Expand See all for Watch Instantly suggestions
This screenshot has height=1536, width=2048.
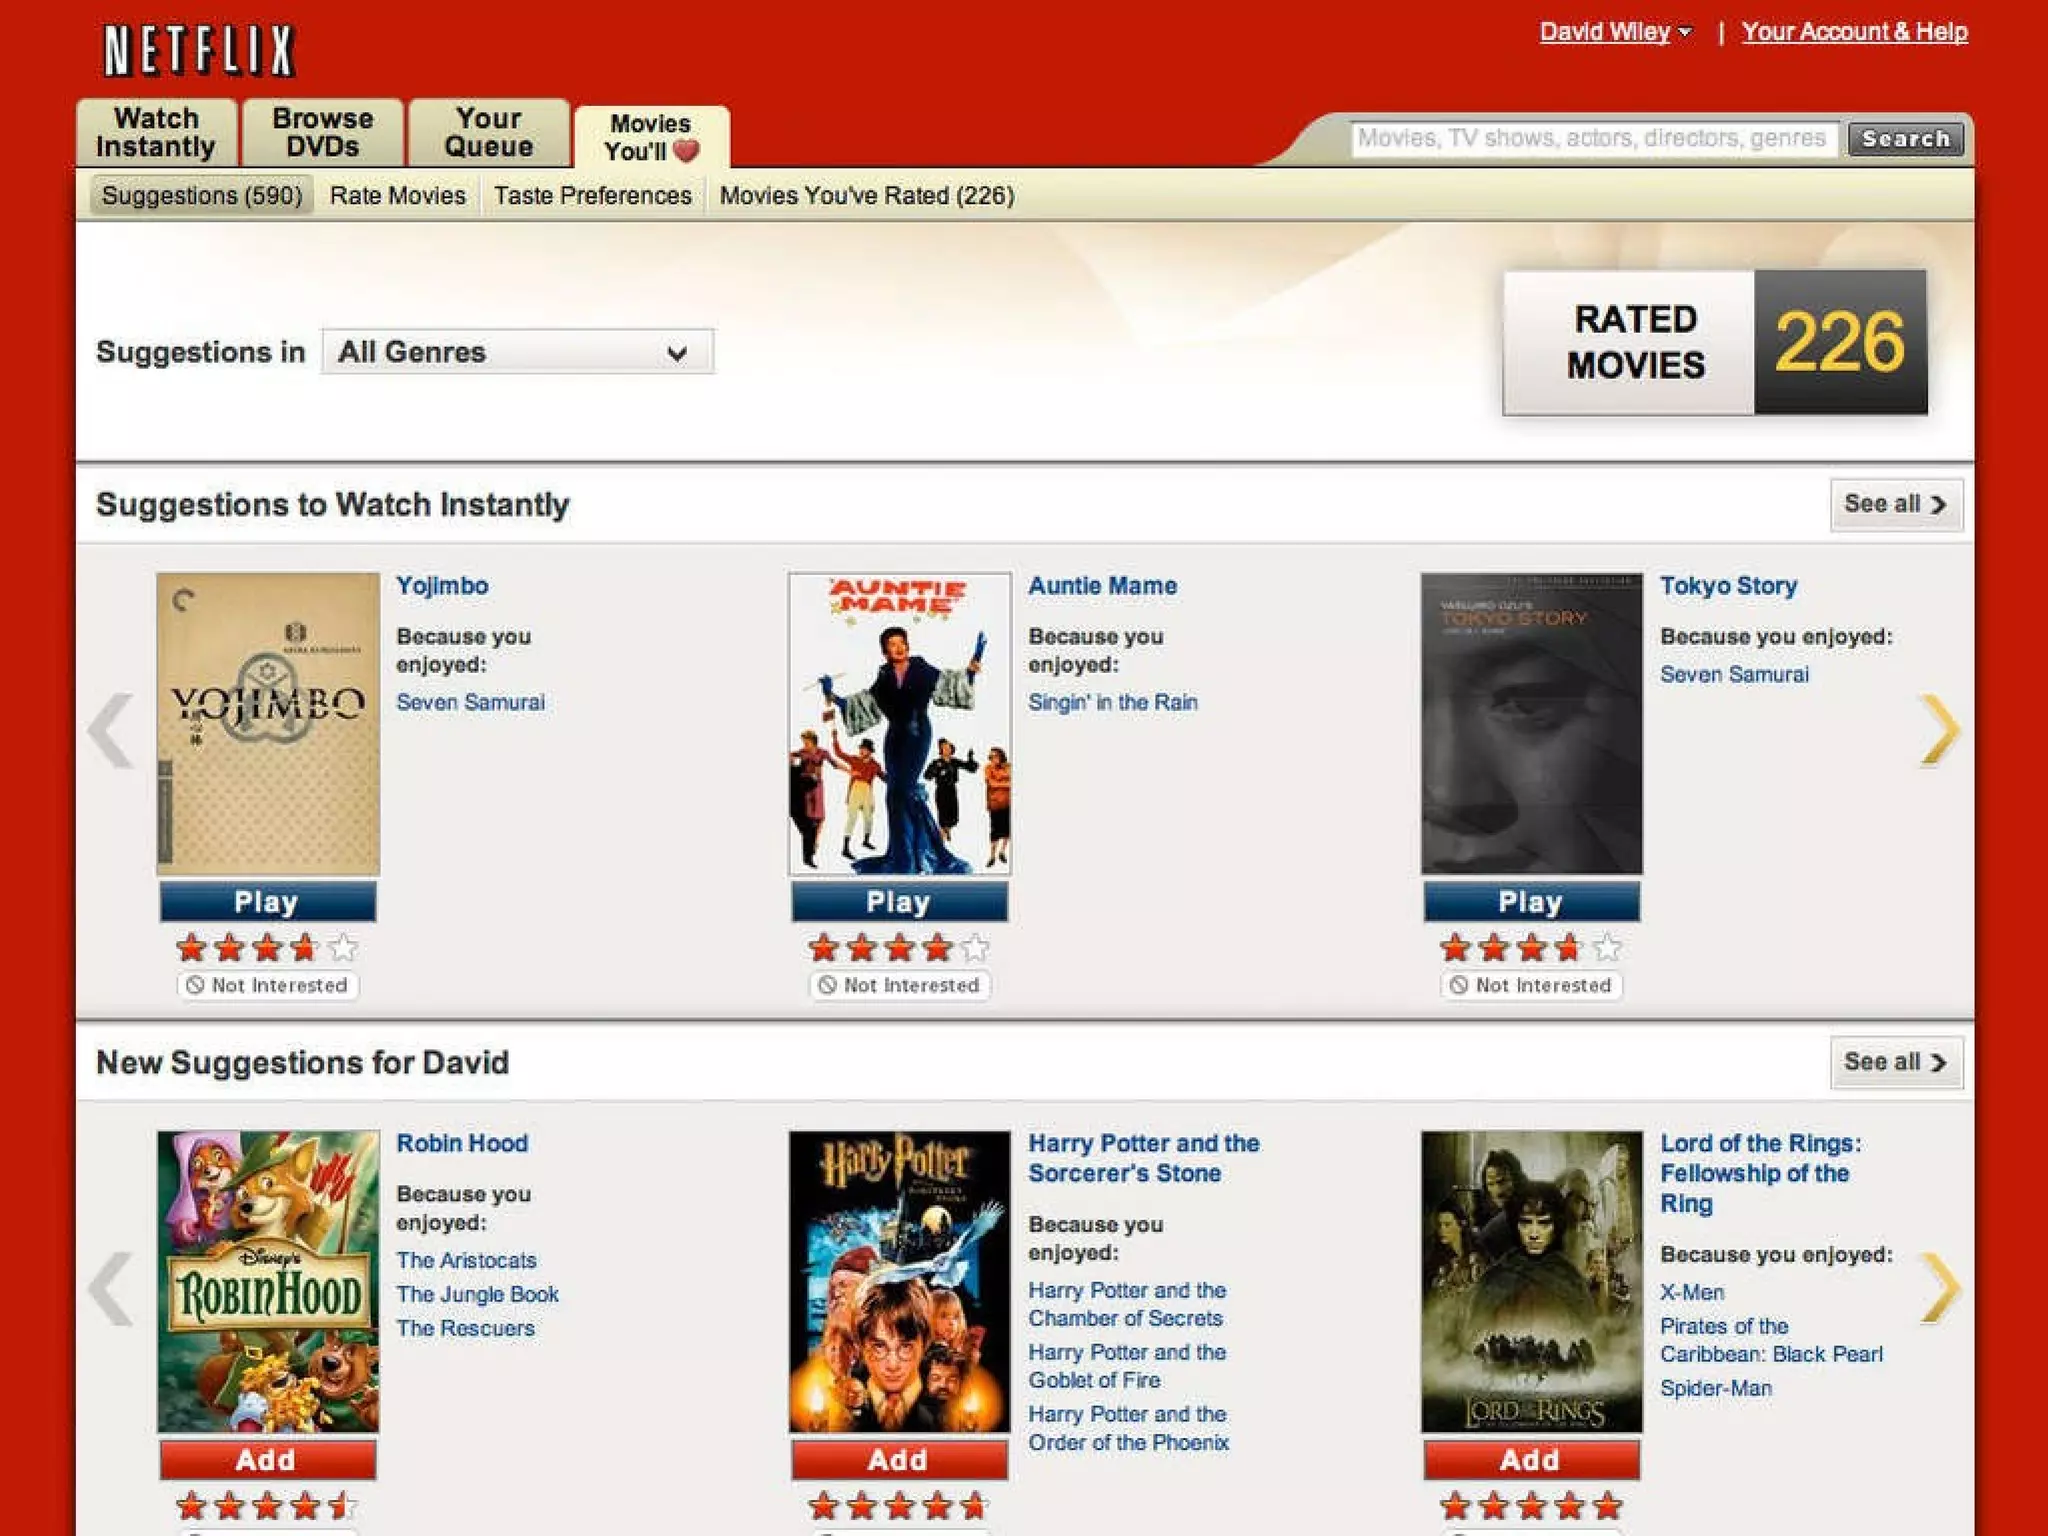1895,504
